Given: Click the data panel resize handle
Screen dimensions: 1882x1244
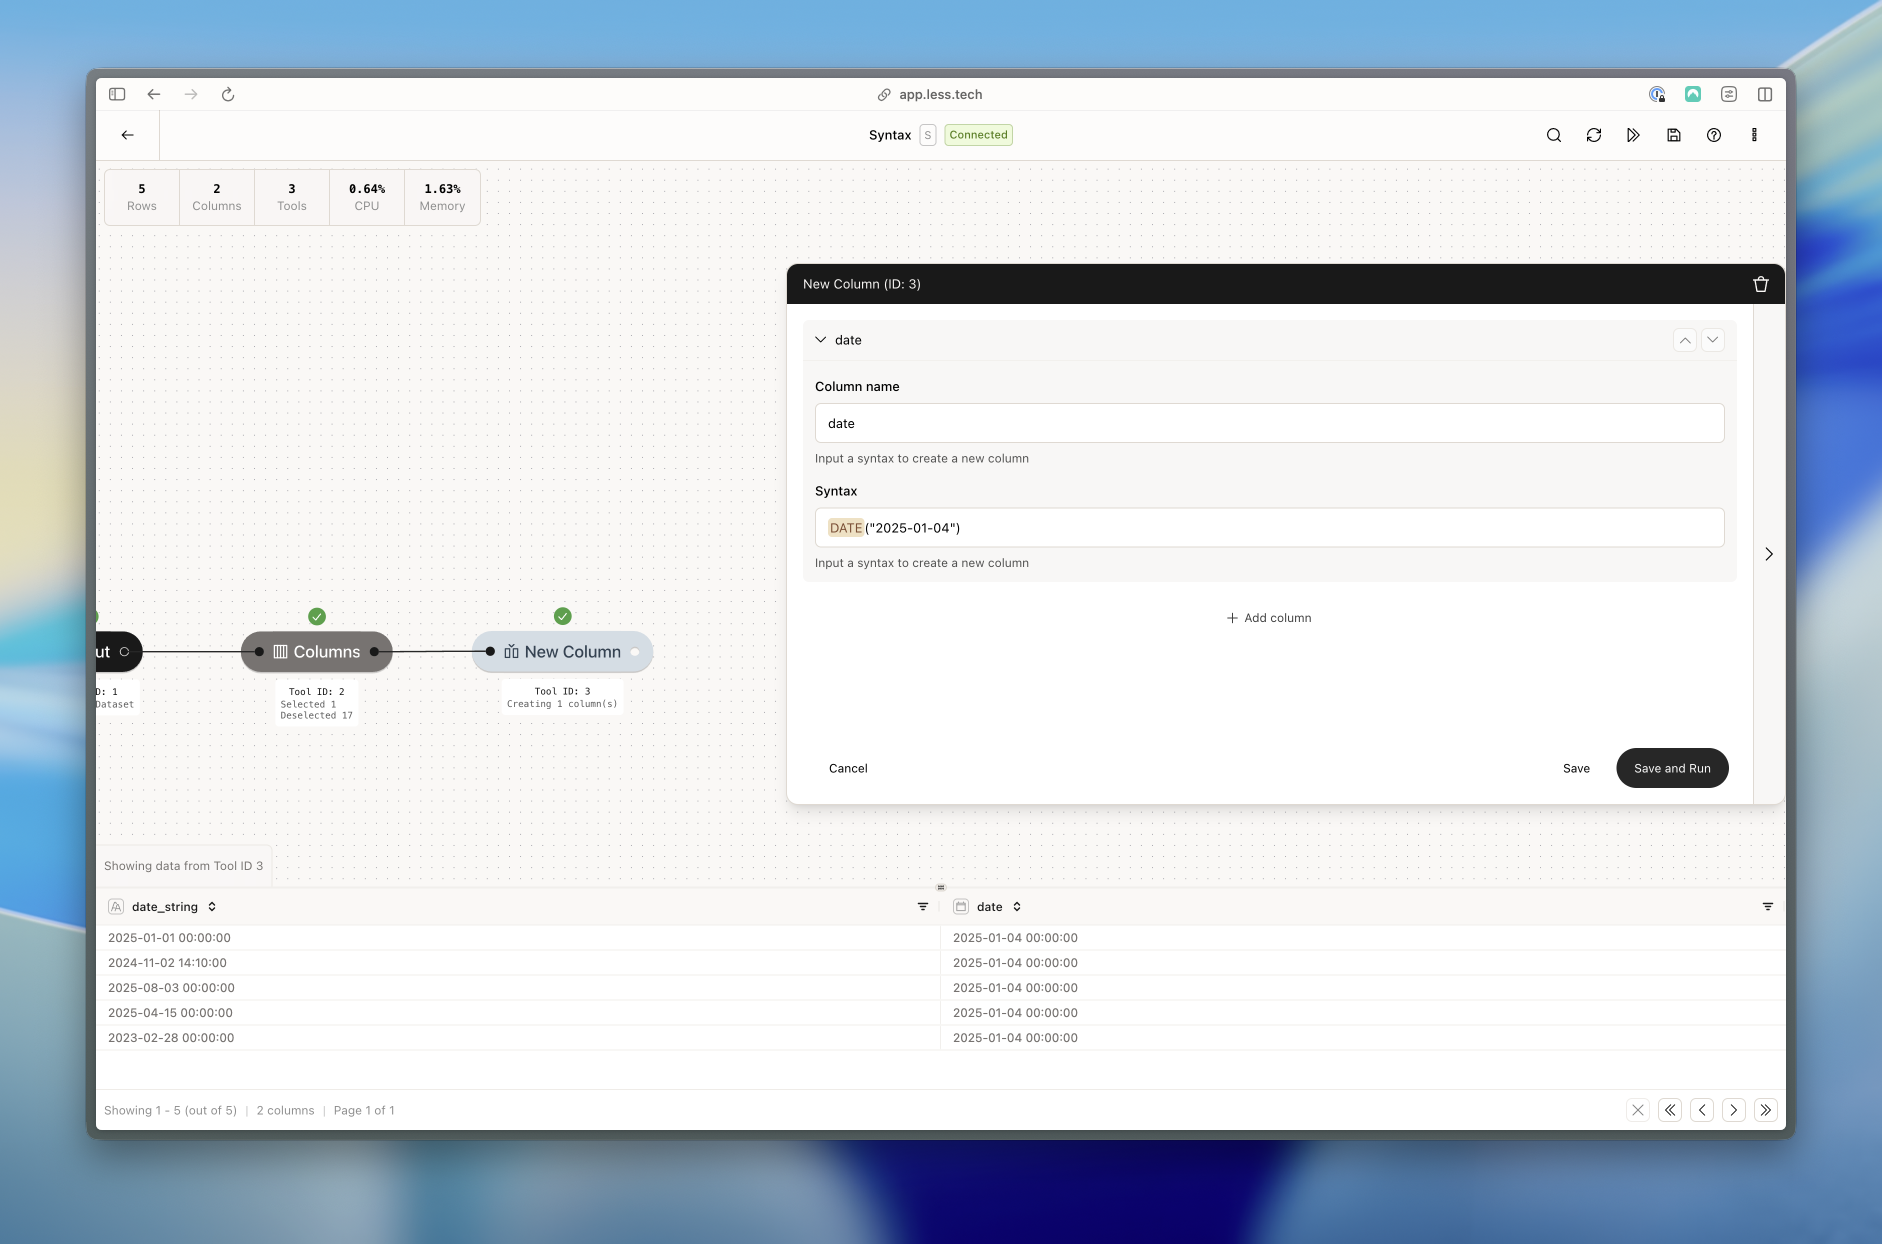Looking at the screenshot, I should click(x=940, y=887).
